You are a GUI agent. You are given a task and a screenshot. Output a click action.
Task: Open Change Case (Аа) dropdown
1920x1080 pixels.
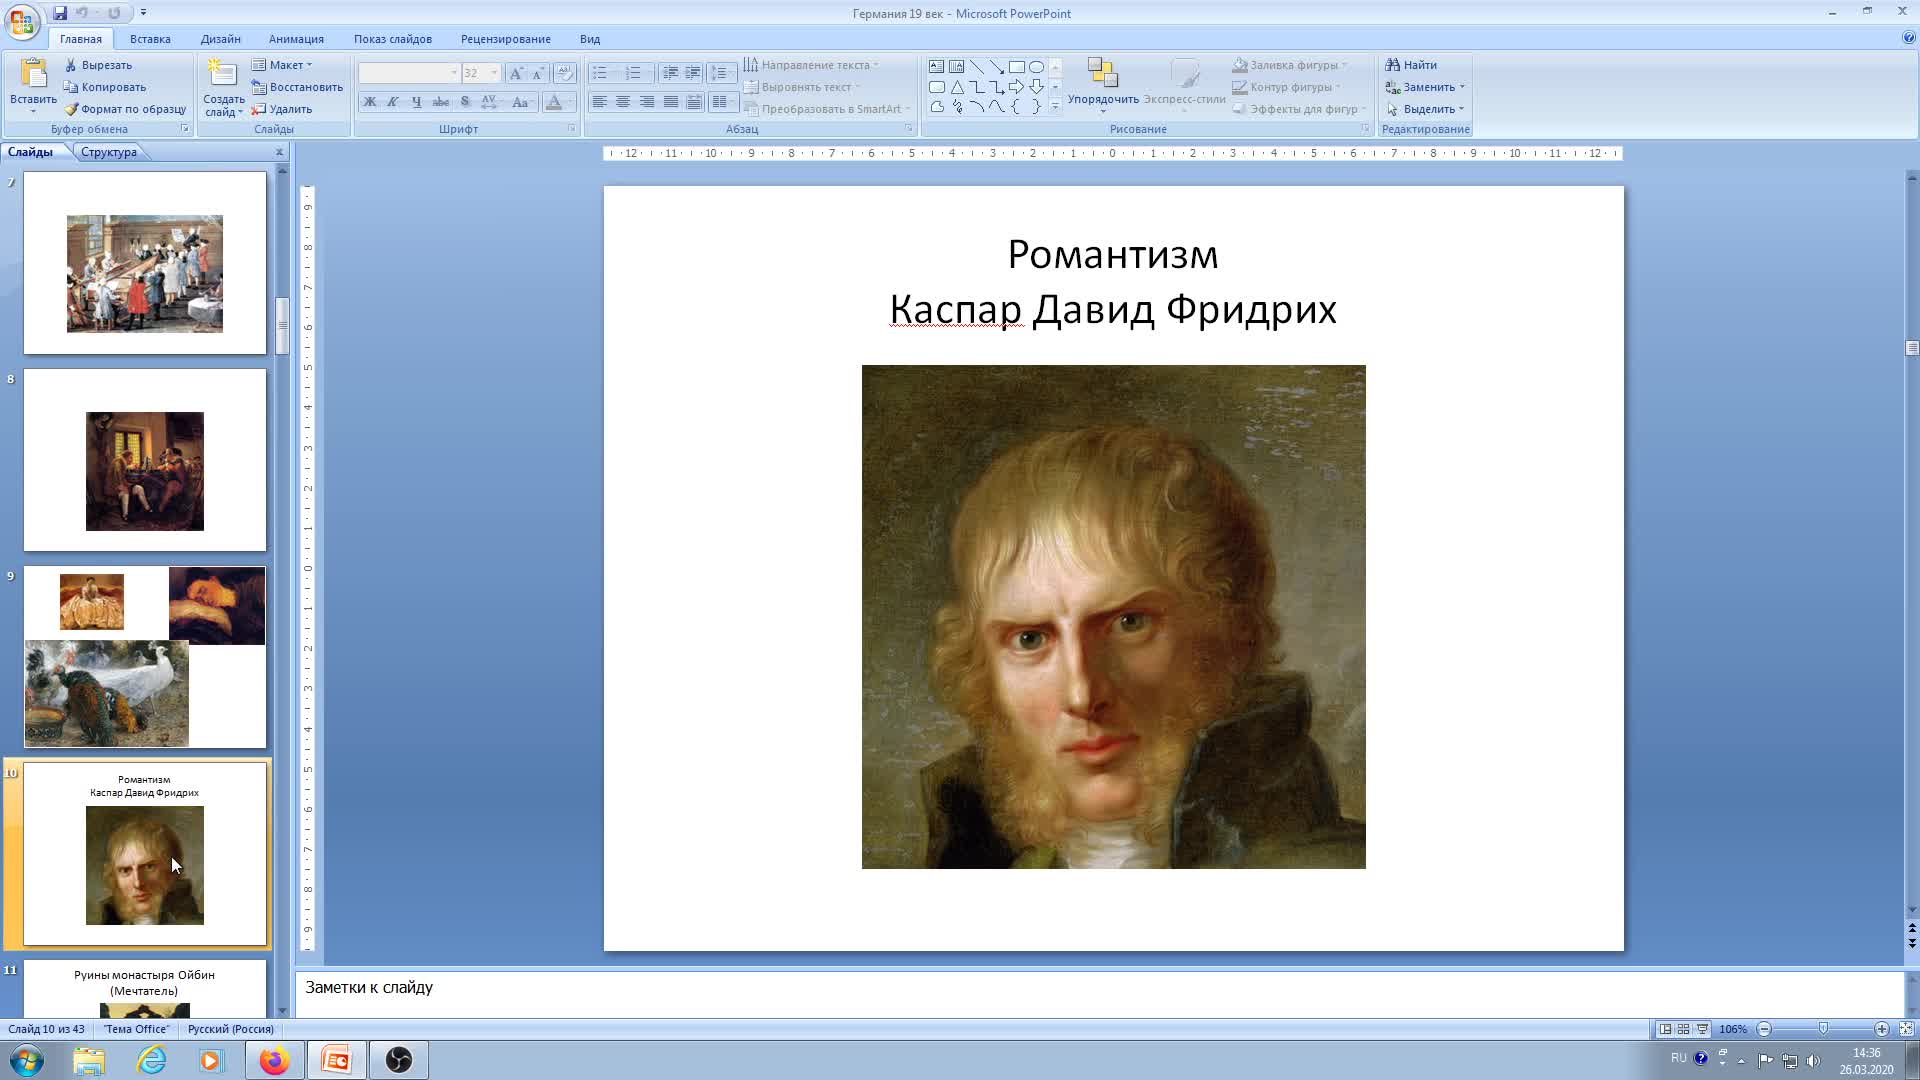click(x=521, y=102)
